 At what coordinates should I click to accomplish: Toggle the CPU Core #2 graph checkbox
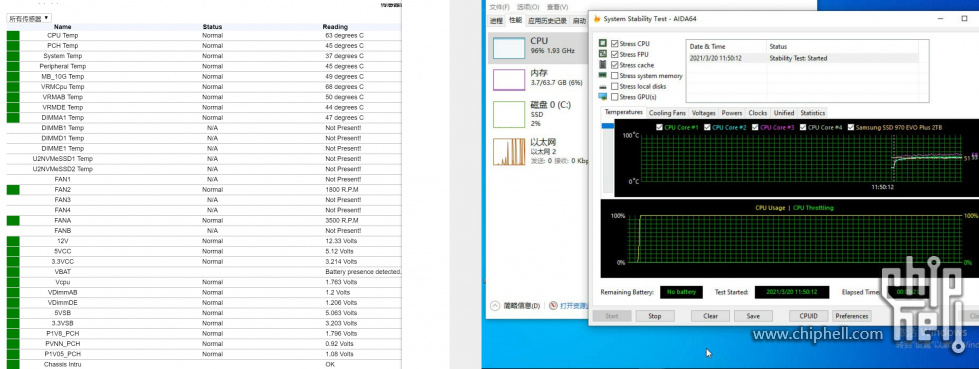click(x=707, y=127)
